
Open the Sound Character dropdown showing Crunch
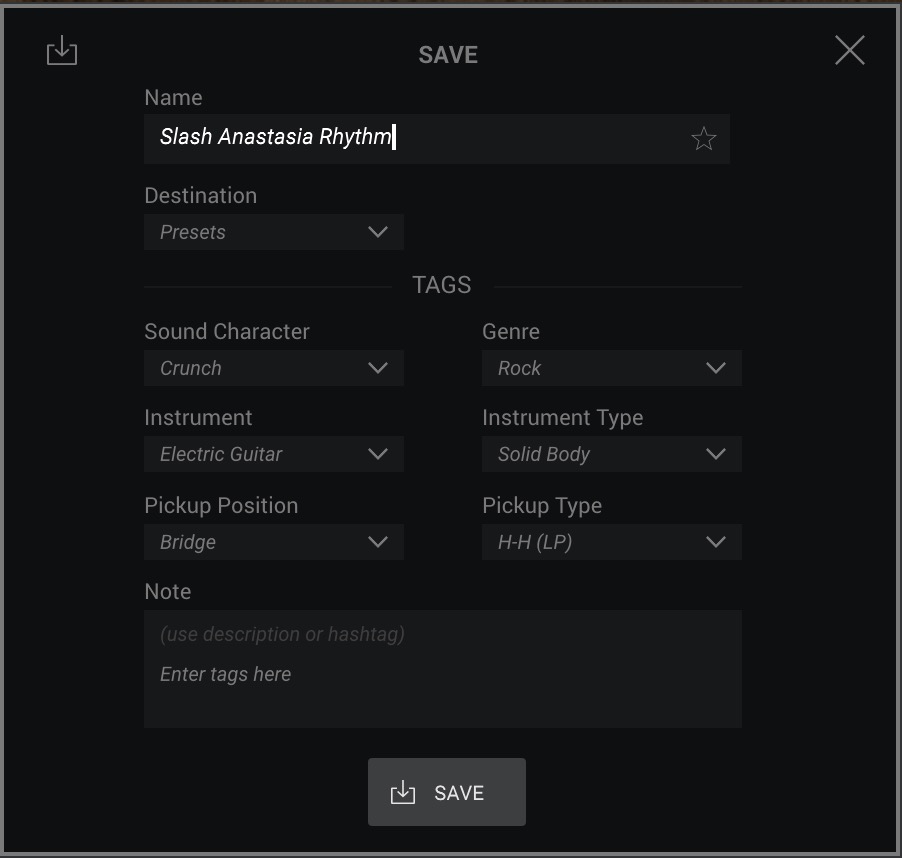click(274, 368)
